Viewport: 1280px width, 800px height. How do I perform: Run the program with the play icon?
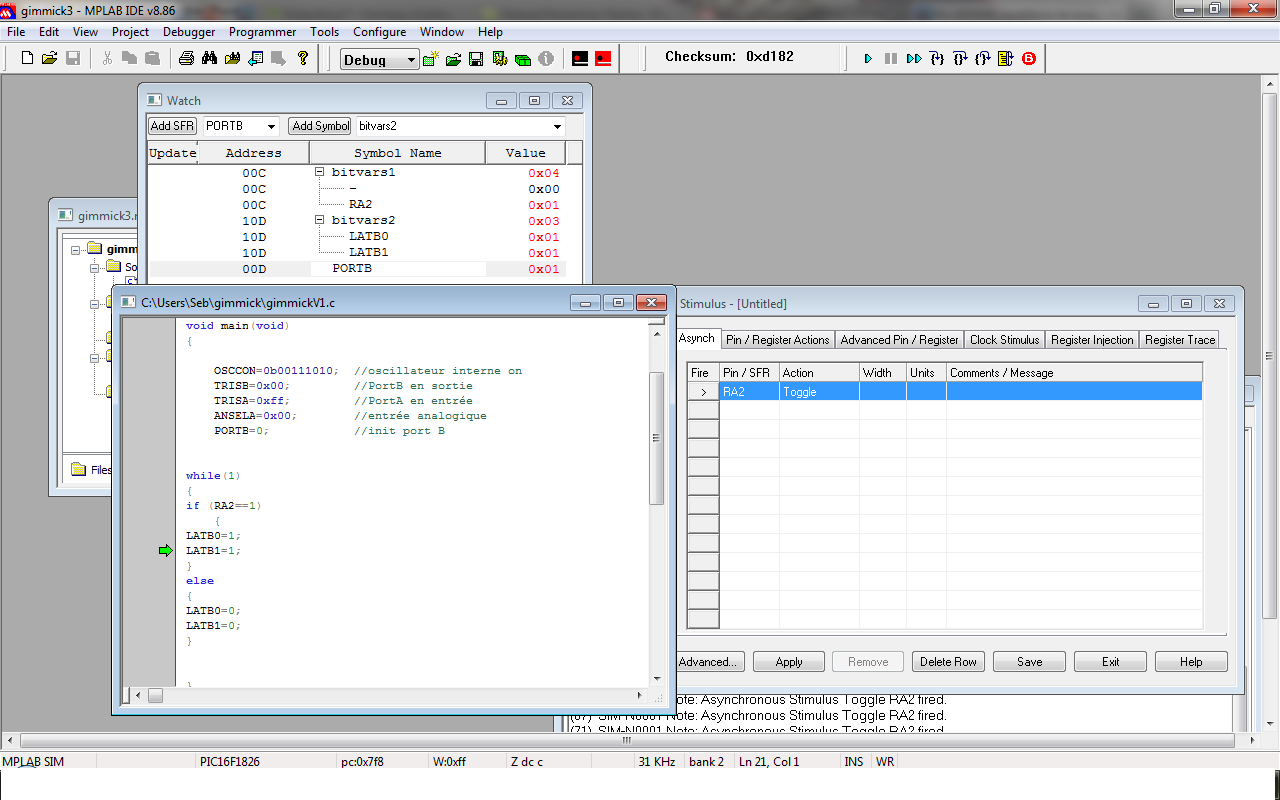click(x=868, y=59)
